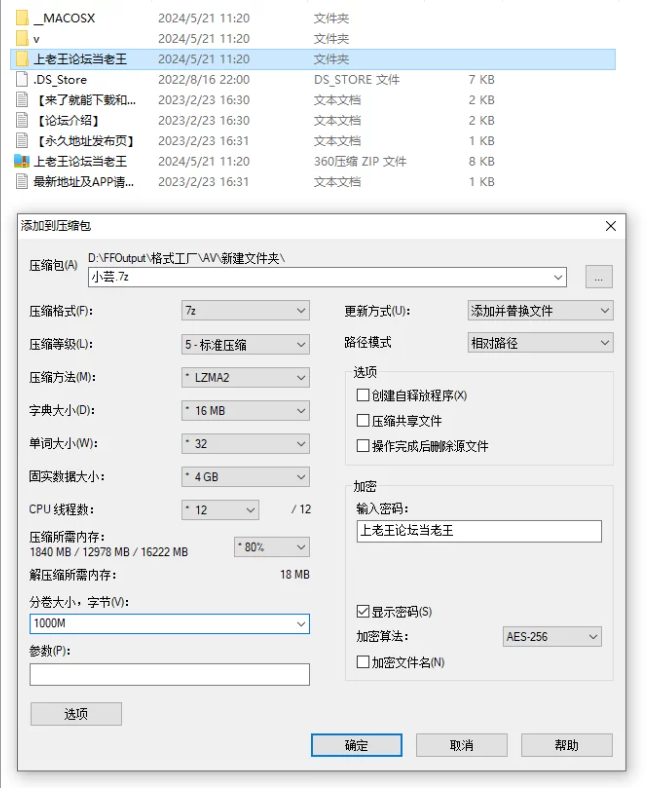Expand the 压缩等级 dropdown
The image size is (664, 788).
pyautogui.click(x=245, y=344)
